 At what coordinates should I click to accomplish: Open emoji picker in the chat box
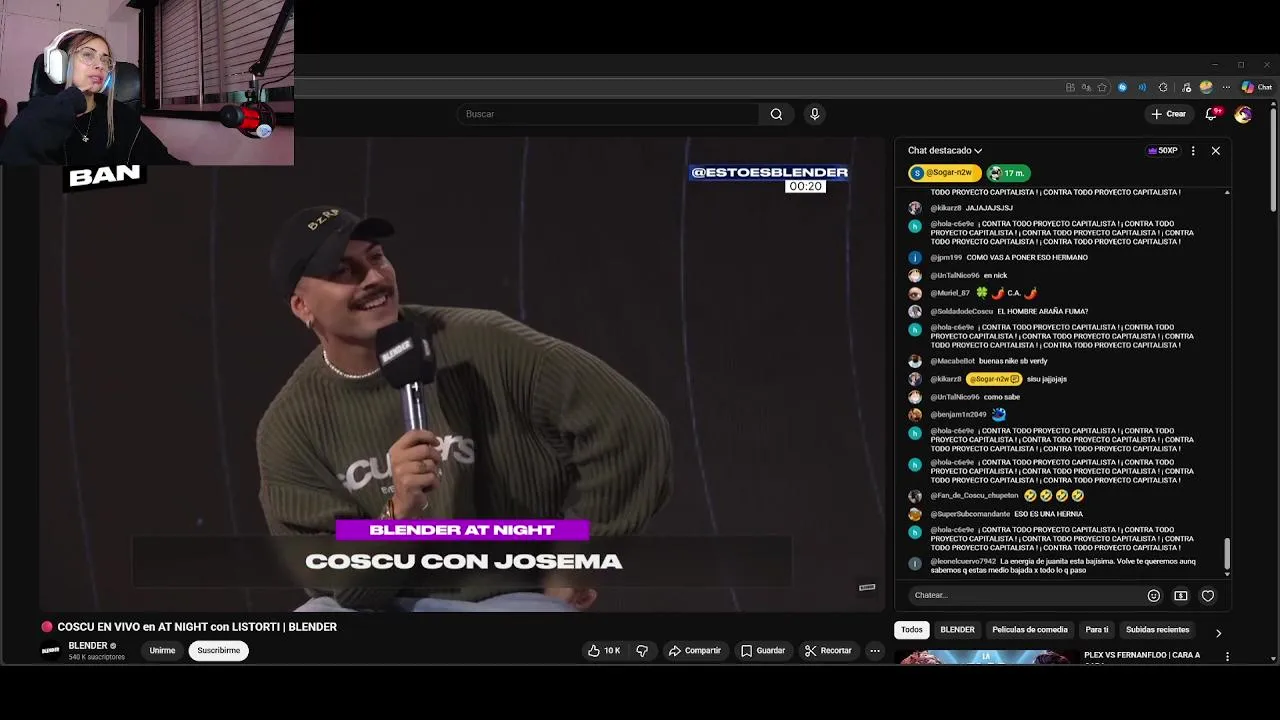pyautogui.click(x=1153, y=595)
